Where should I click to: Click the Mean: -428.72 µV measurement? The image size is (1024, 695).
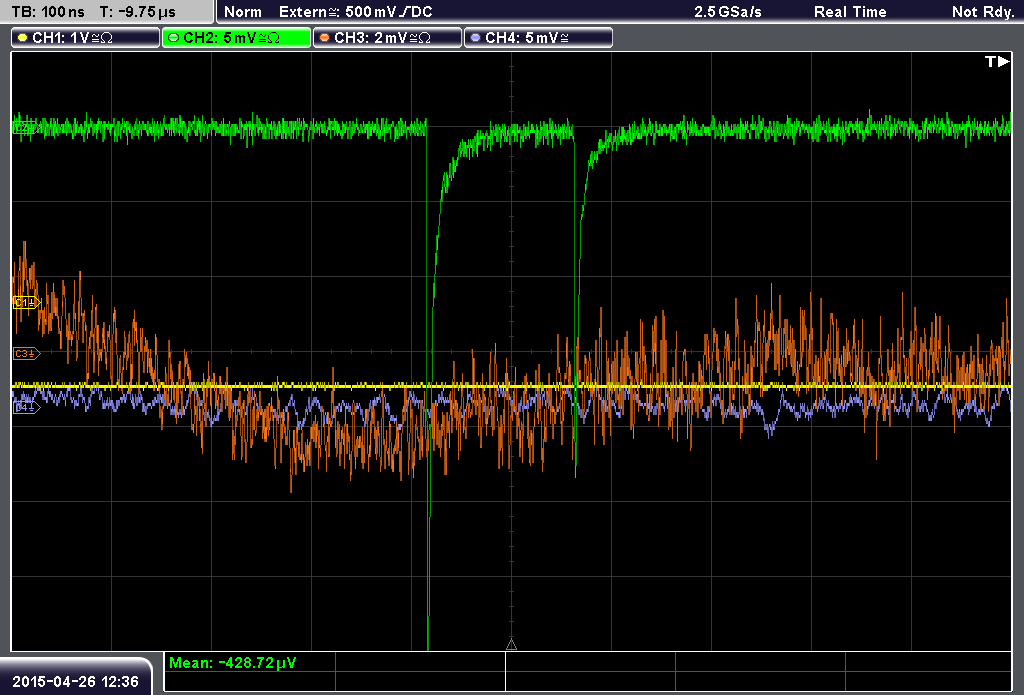coord(232,662)
